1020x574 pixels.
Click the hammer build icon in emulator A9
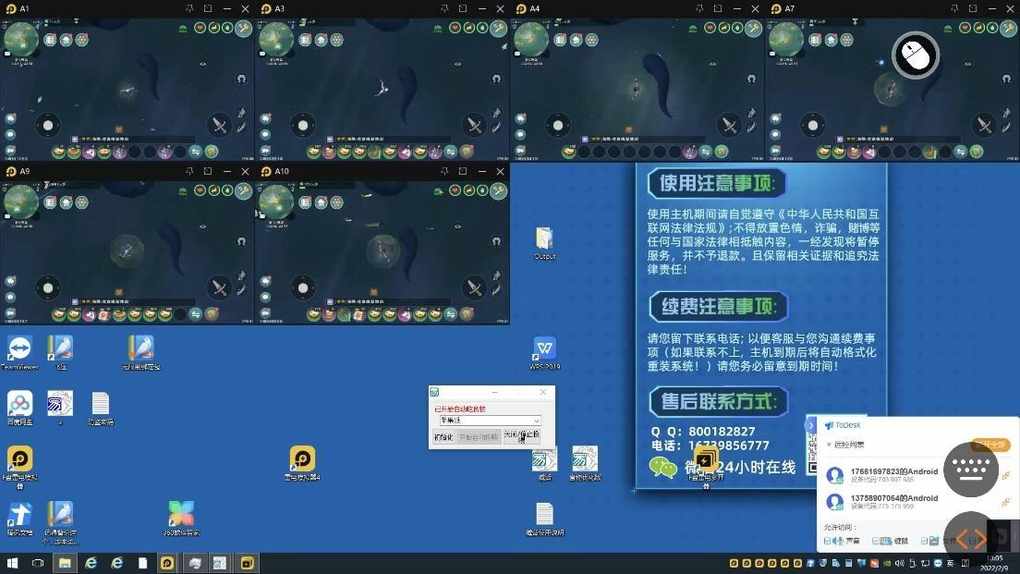pos(243,191)
